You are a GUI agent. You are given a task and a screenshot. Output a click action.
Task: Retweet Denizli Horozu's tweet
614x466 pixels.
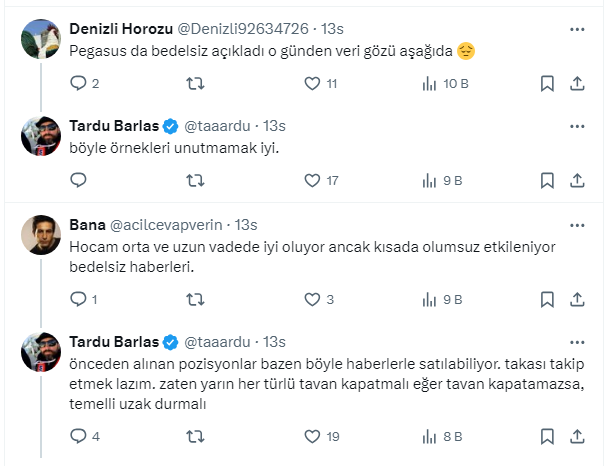[x=196, y=85]
